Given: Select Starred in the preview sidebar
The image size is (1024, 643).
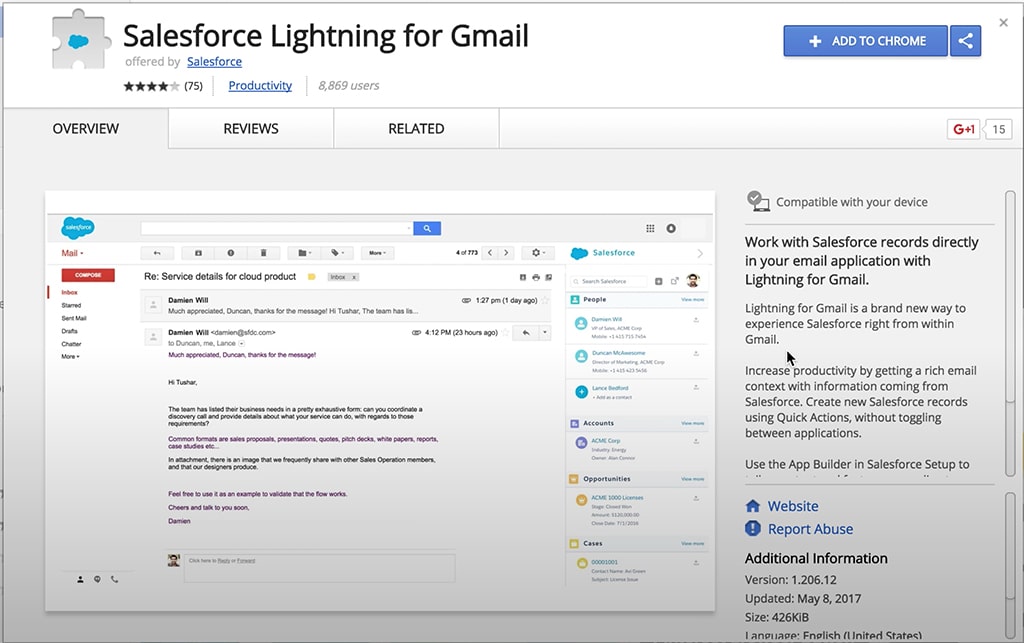Looking at the screenshot, I should click(x=71, y=306).
